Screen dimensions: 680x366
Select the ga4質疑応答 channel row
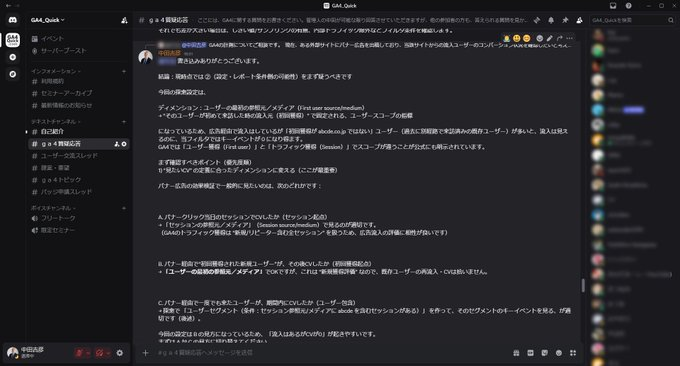coord(79,144)
